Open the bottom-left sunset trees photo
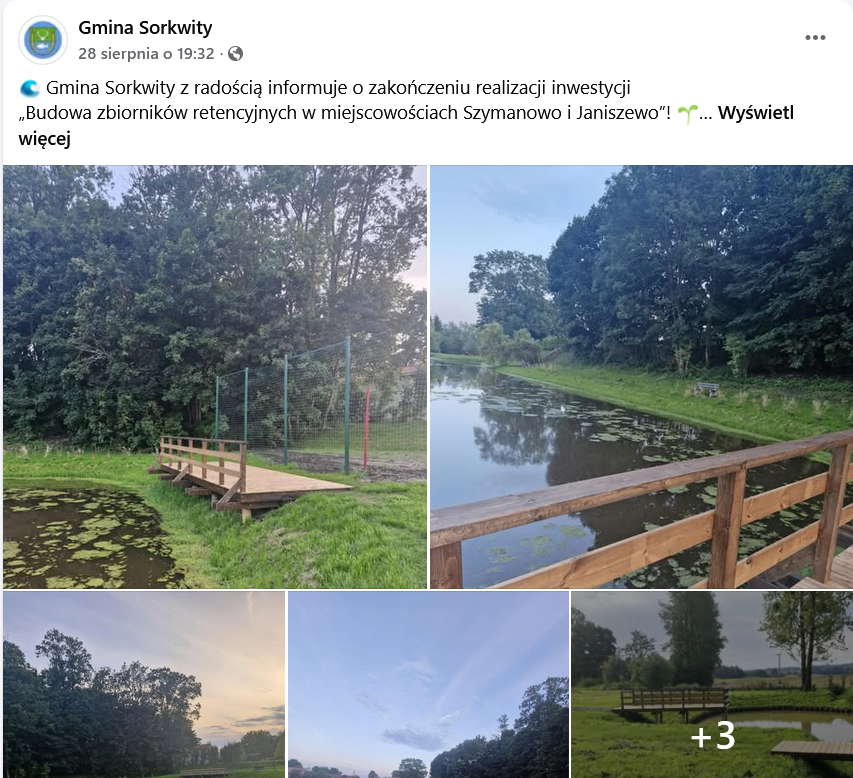The width and height of the screenshot is (853, 778). tap(144, 684)
